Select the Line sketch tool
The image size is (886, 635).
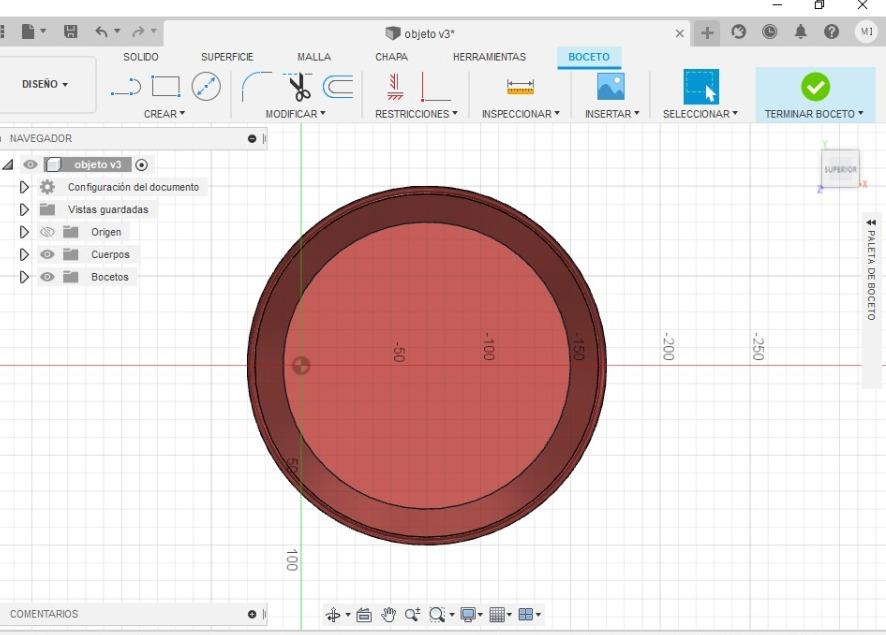[126, 87]
